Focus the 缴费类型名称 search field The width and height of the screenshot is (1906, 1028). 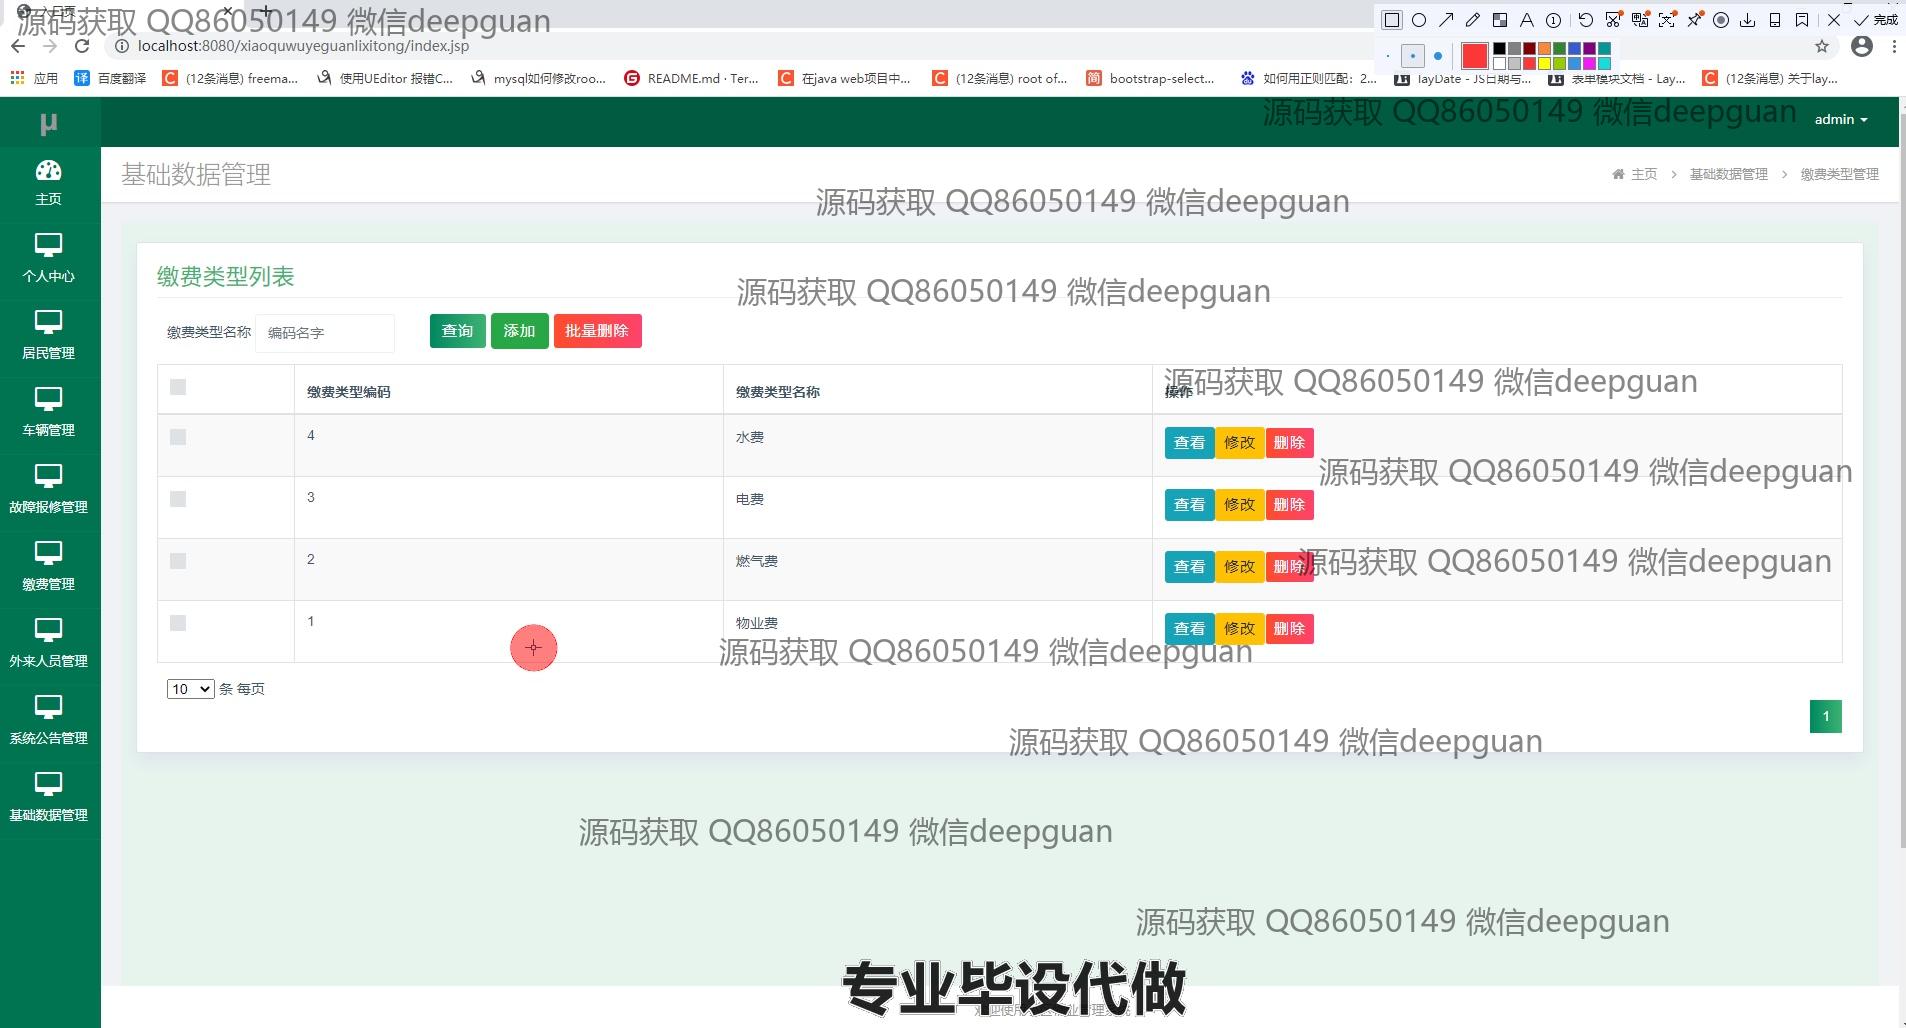[325, 333]
